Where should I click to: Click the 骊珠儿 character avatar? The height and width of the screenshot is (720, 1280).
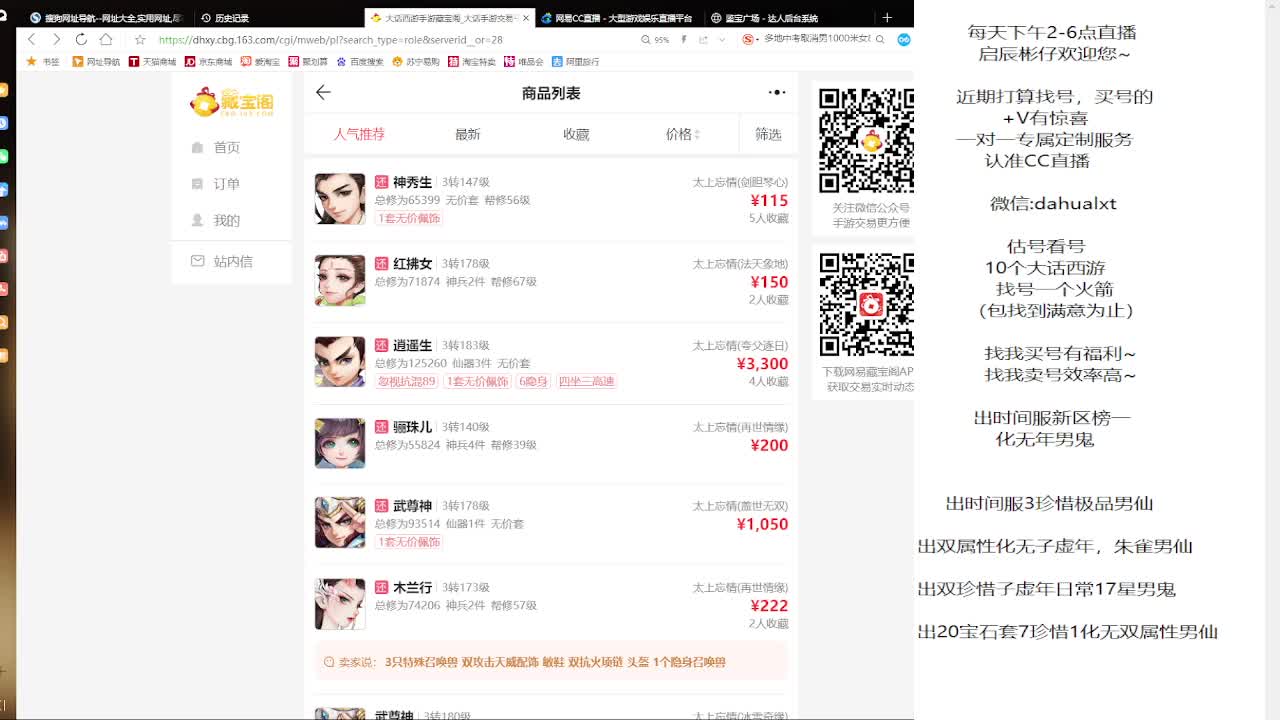point(340,443)
